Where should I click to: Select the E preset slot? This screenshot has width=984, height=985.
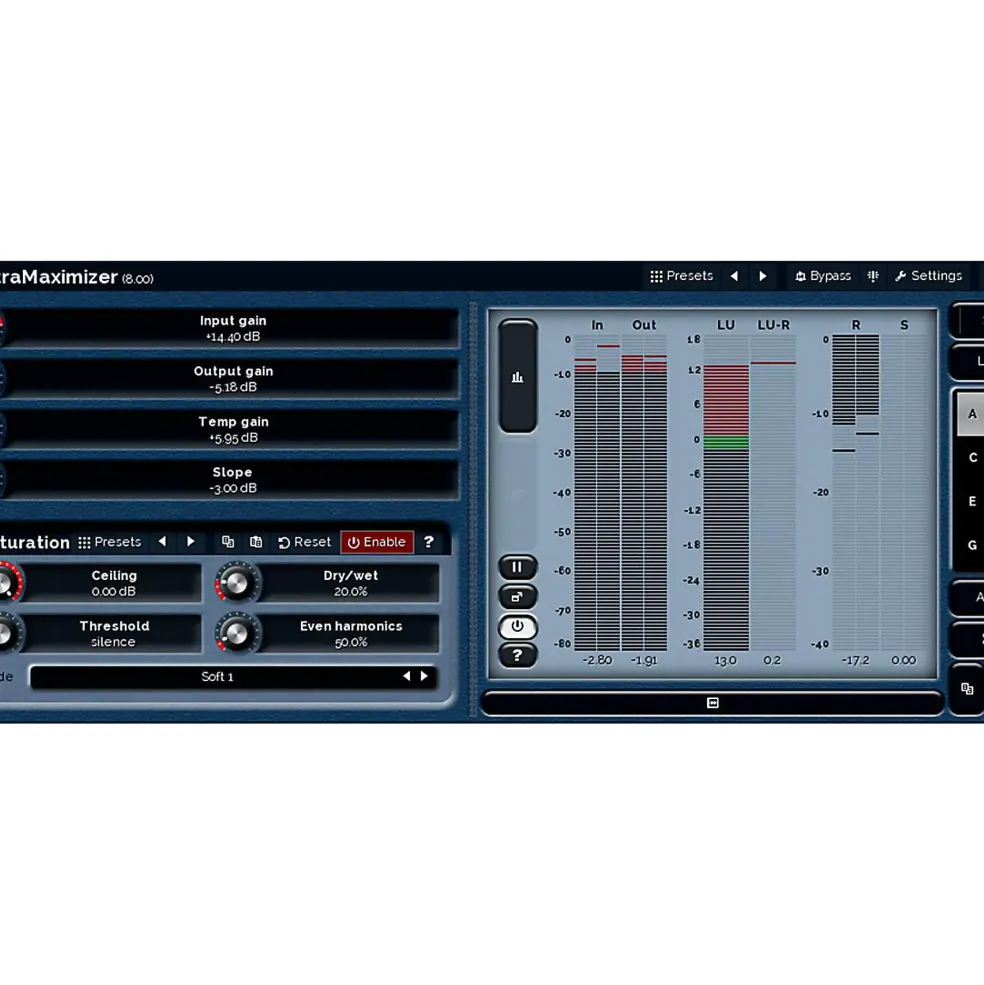pyautogui.click(x=972, y=501)
